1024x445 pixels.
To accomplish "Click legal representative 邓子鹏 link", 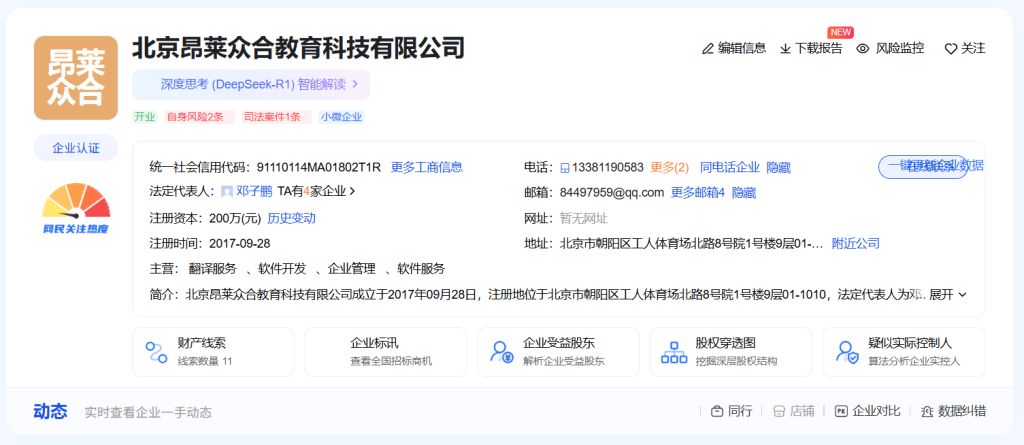I will 254,191.
